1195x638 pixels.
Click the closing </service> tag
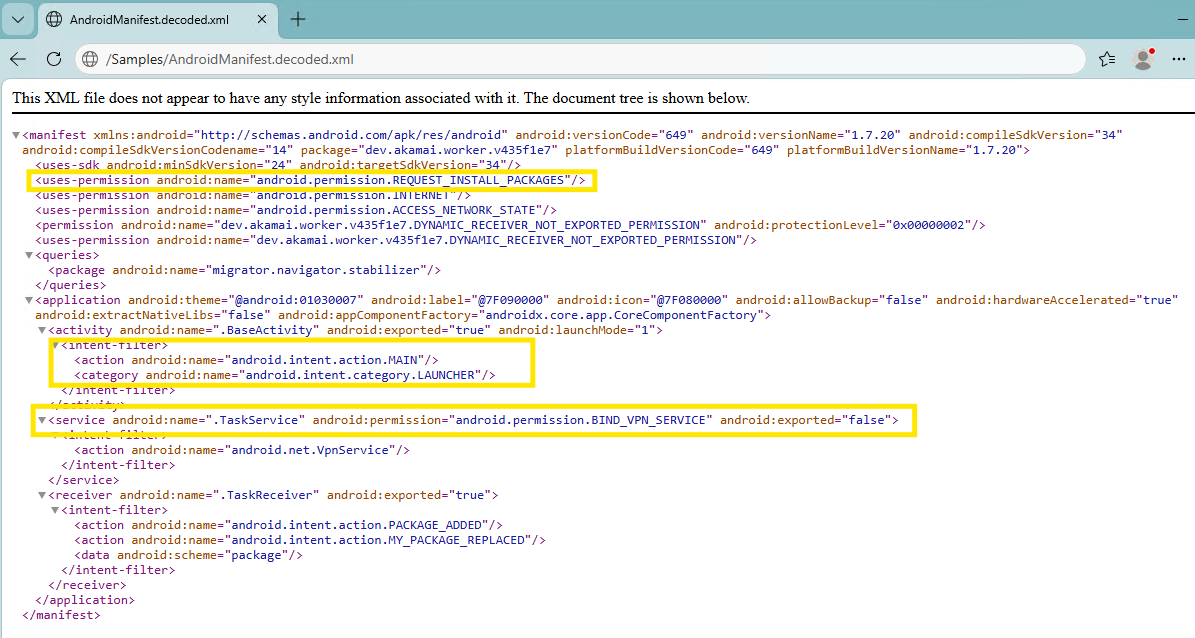pyautogui.click(x=84, y=480)
